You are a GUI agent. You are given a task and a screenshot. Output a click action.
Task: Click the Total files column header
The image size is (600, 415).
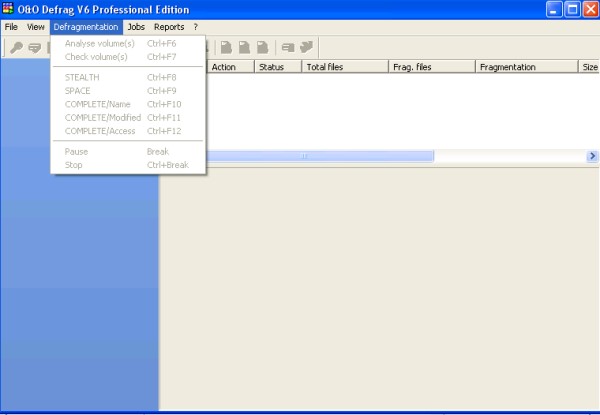[345, 67]
